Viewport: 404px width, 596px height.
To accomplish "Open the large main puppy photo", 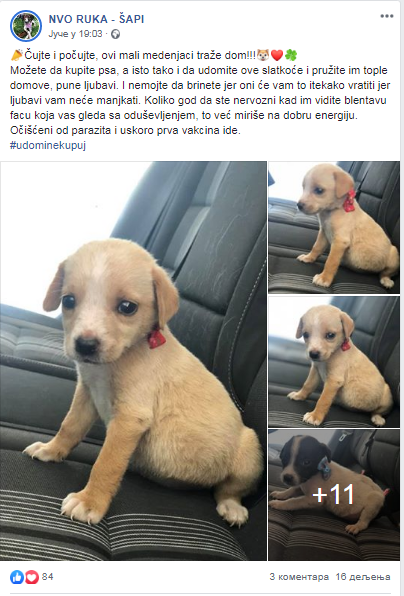I will coord(133,361).
